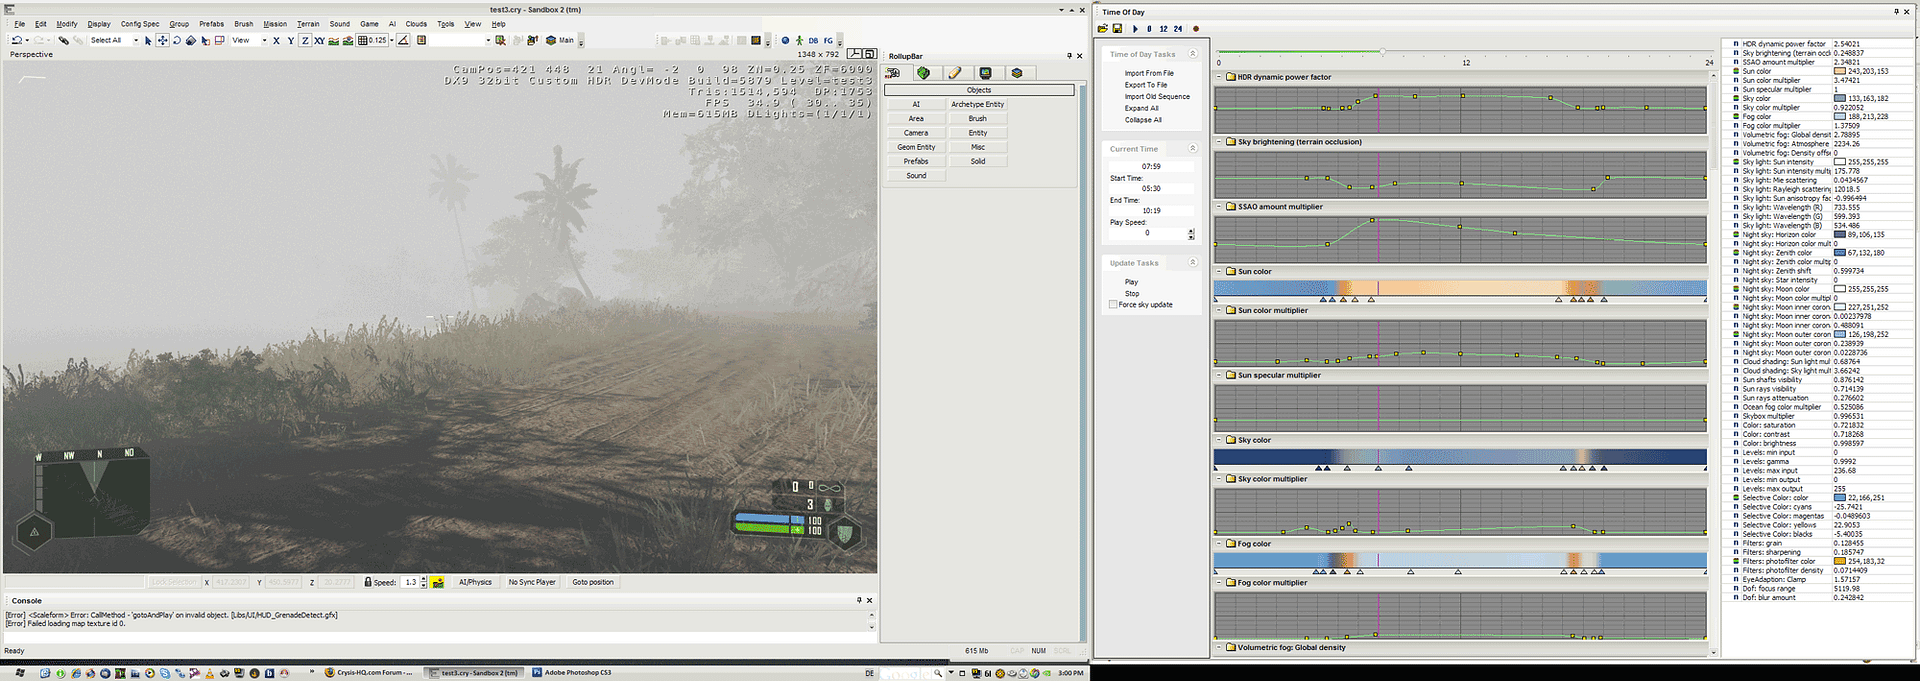Image resolution: width=1920 pixels, height=681 pixels.
Task: Open the Layers tab icon in RollupBar
Action: (1016, 73)
